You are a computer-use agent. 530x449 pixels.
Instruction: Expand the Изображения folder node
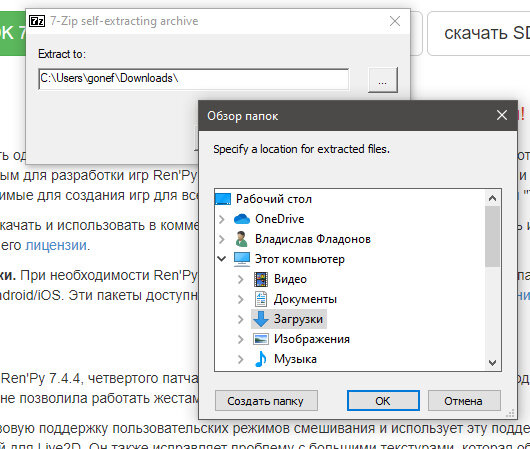tap(241, 339)
